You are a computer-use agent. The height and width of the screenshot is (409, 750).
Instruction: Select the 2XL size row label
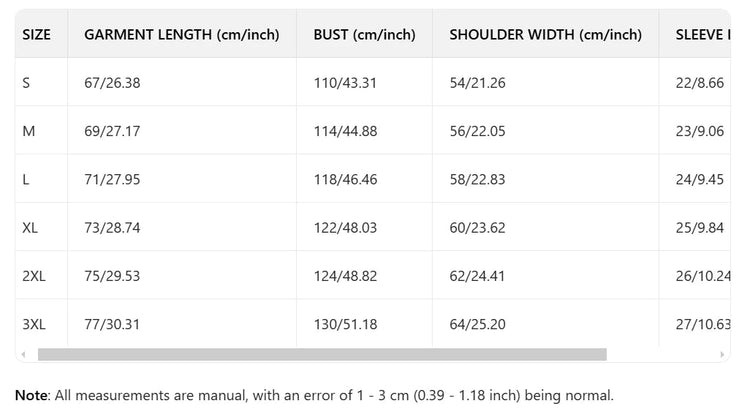(x=34, y=276)
